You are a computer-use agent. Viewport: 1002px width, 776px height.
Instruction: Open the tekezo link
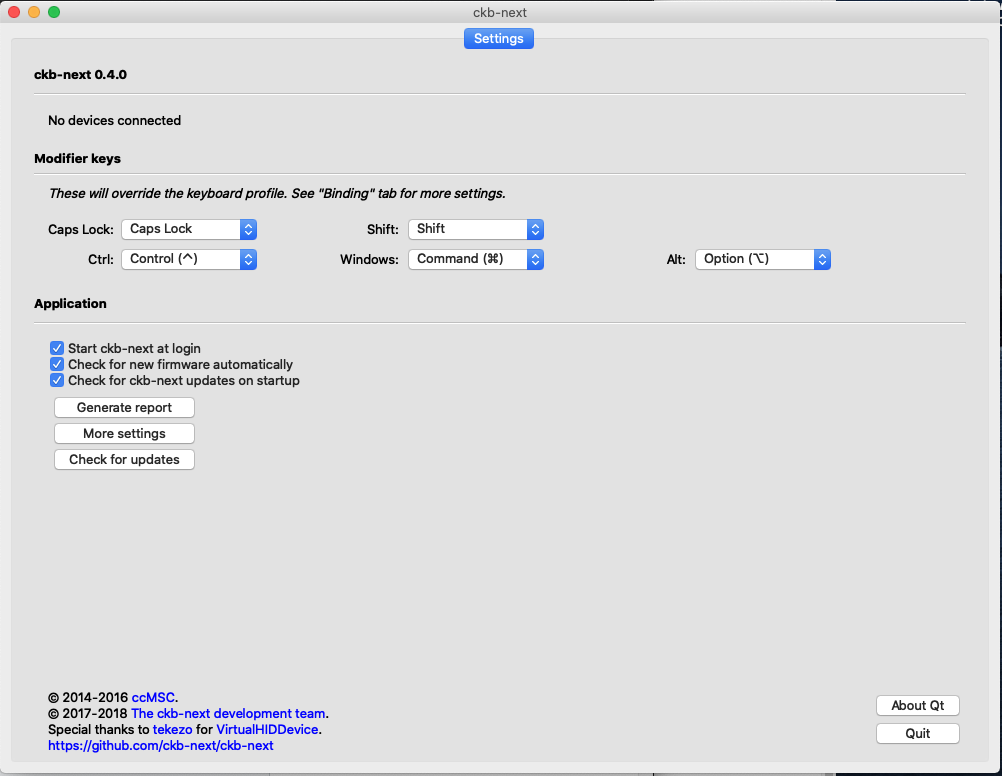pos(173,729)
